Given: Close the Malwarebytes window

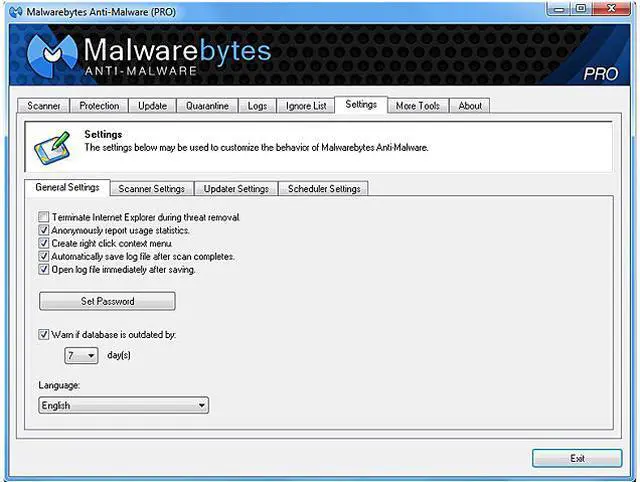Looking at the screenshot, I should [x=611, y=9].
